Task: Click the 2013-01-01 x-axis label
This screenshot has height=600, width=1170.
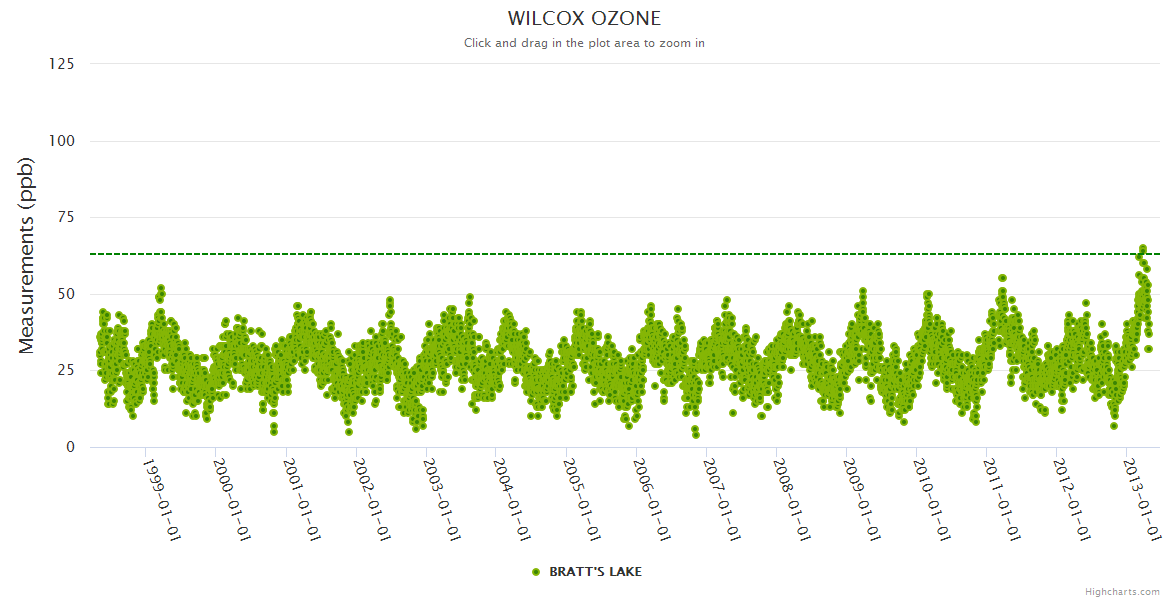Action: point(1141,499)
